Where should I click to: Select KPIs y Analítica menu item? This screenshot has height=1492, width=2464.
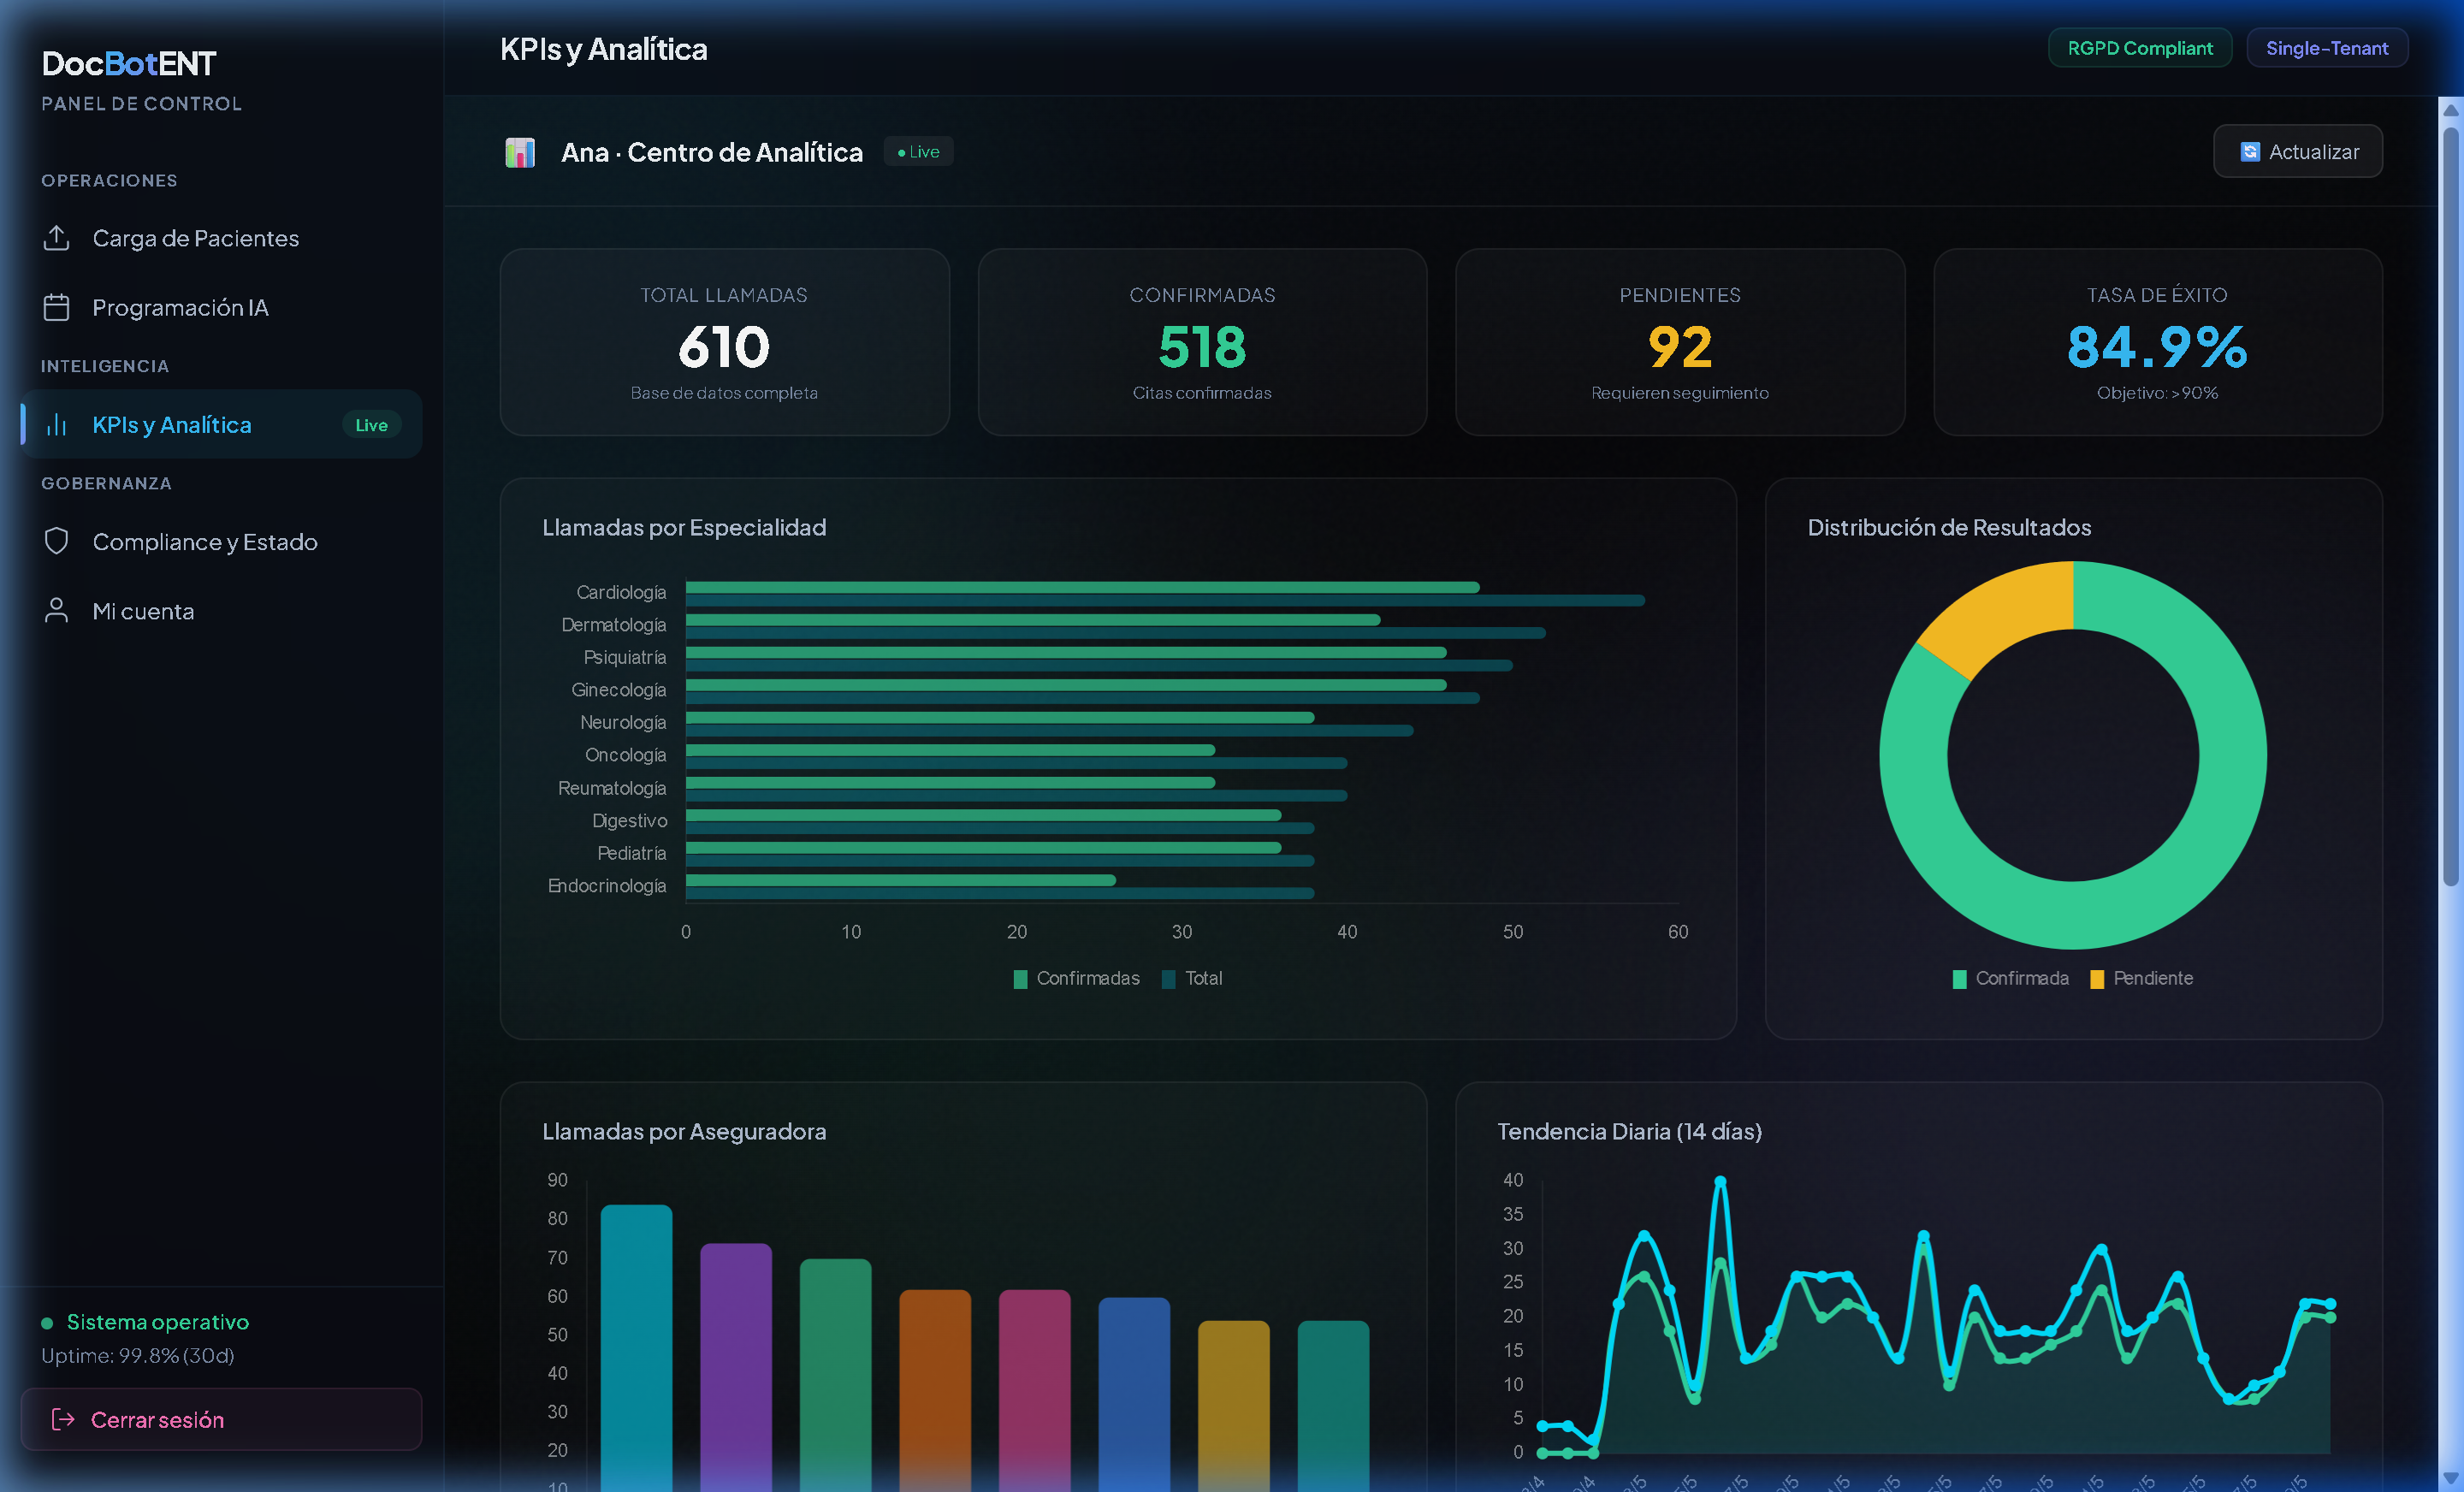click(220, 425)
